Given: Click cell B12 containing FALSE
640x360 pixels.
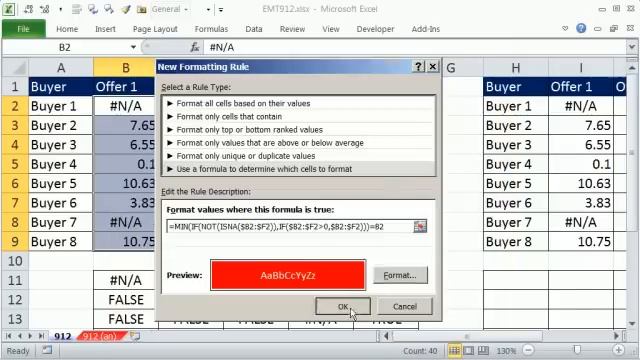Looking at the screenshot, I should [x=126, y=300].
